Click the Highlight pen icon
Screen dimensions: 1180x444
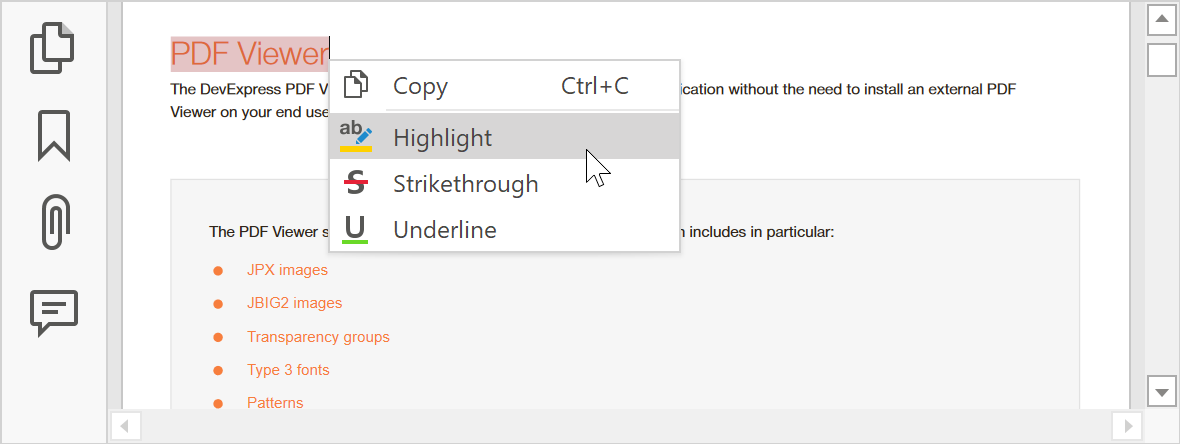[356, 137]
